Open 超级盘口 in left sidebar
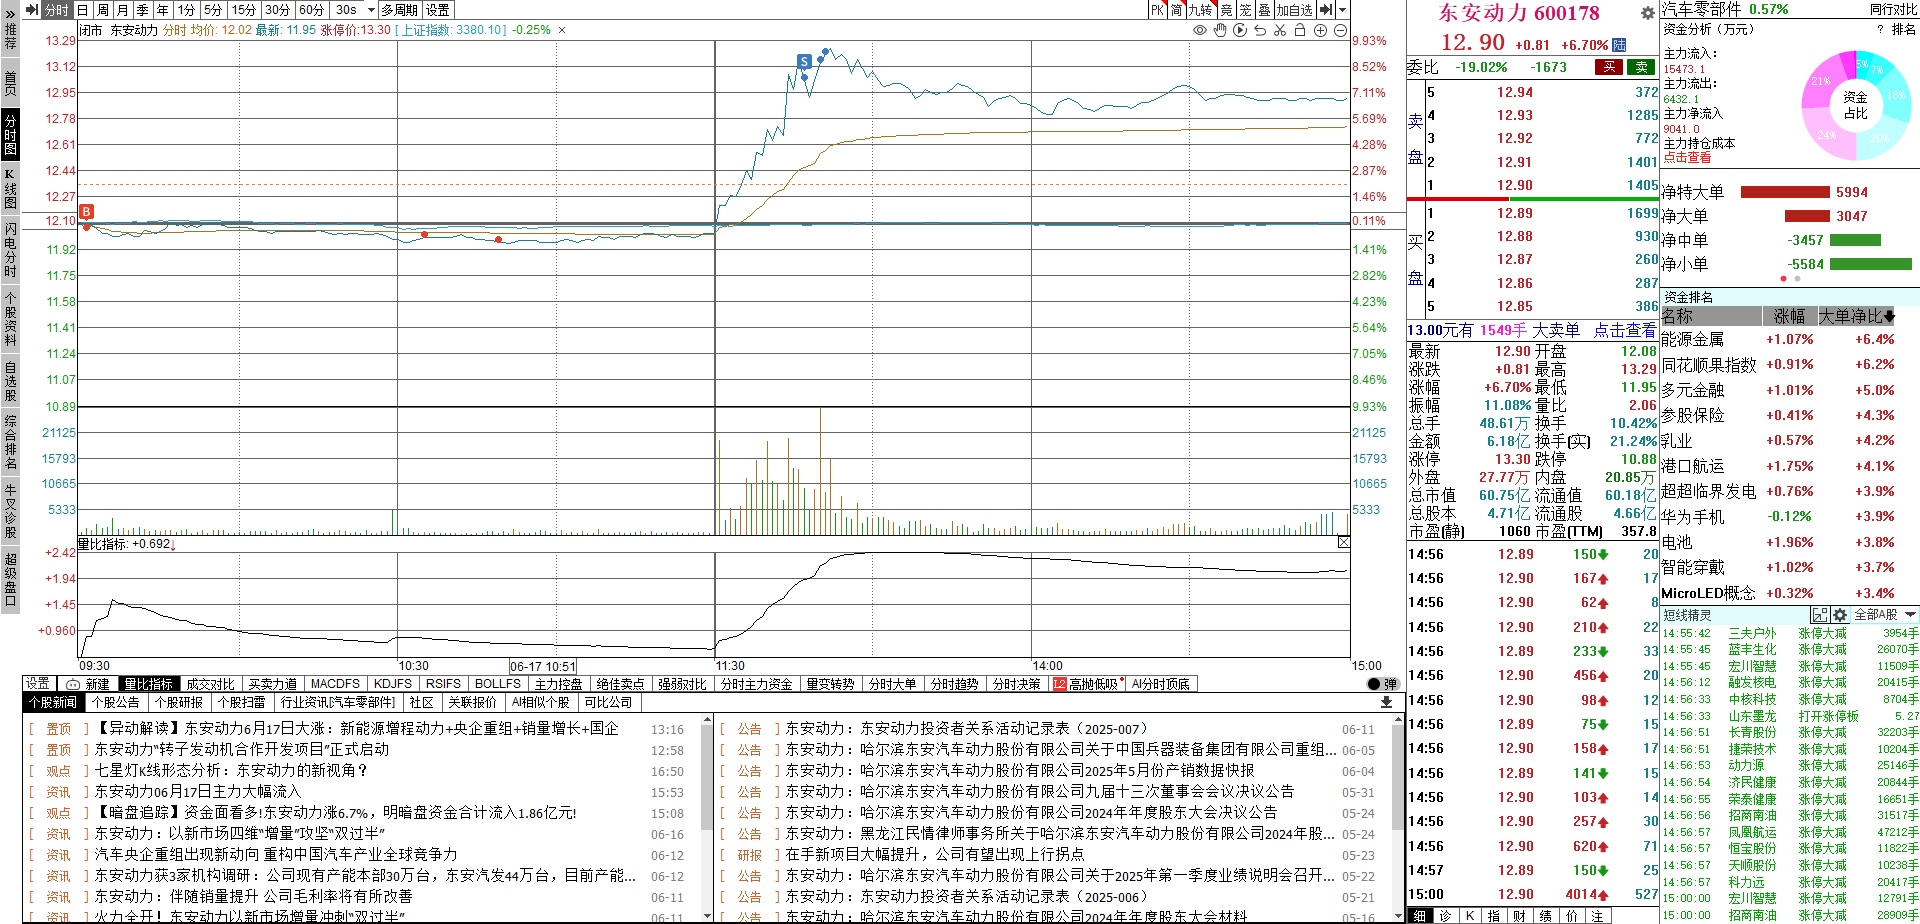The width and height of the screenshot is (1920, 924). point(10,578)
